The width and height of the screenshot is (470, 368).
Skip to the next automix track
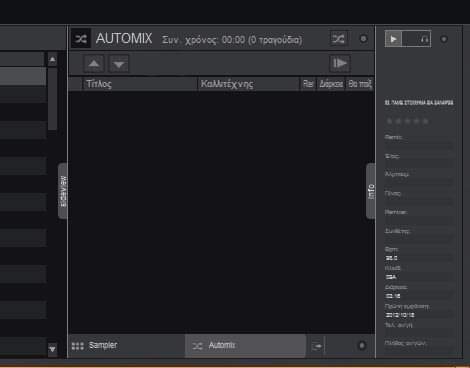tap(340, 63)
